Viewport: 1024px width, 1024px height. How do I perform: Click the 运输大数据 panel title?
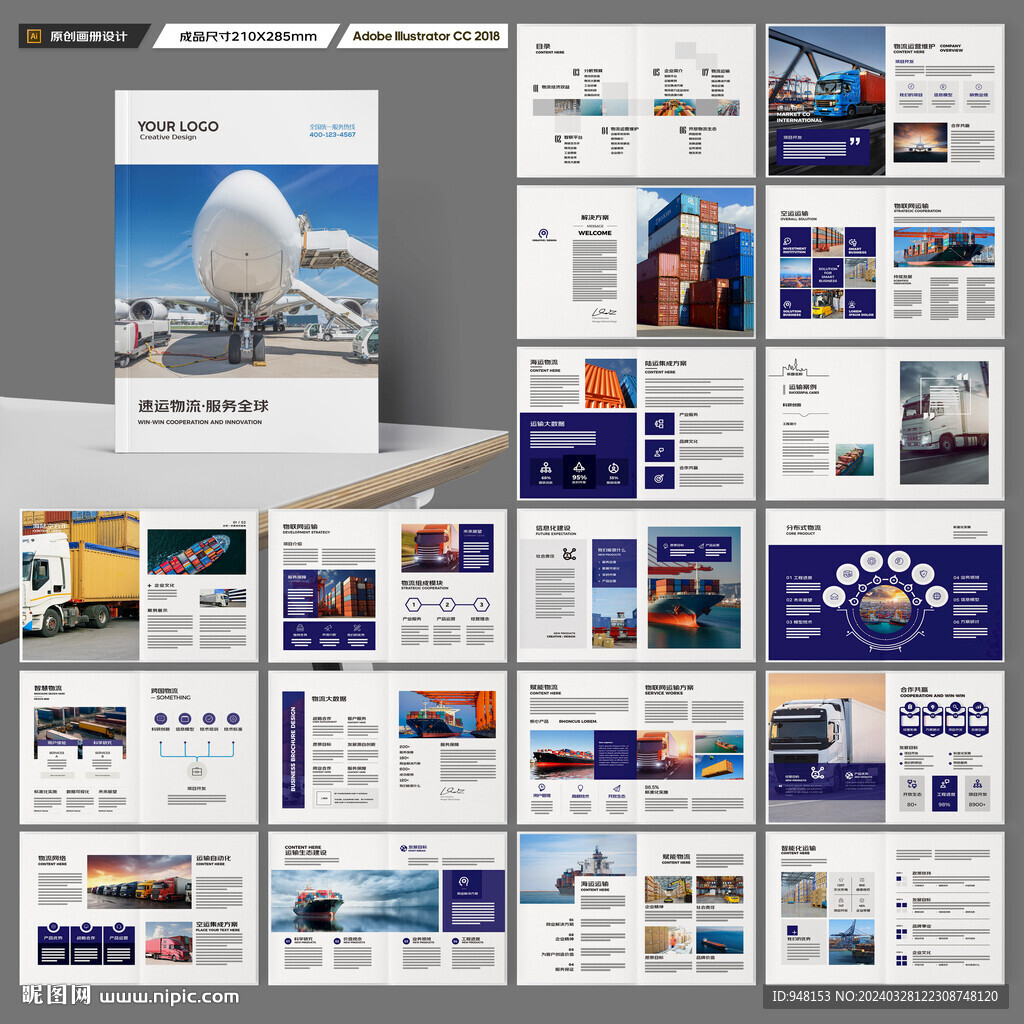(547, 424)
